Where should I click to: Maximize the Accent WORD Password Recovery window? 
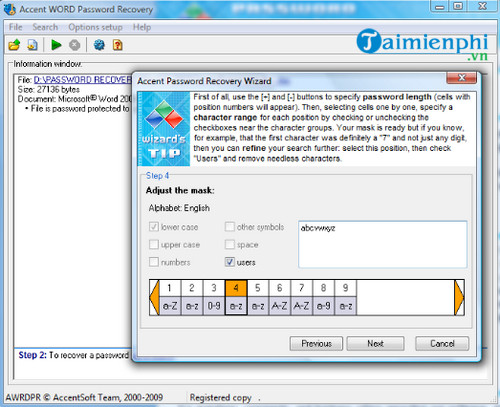[x=458, y=6]
